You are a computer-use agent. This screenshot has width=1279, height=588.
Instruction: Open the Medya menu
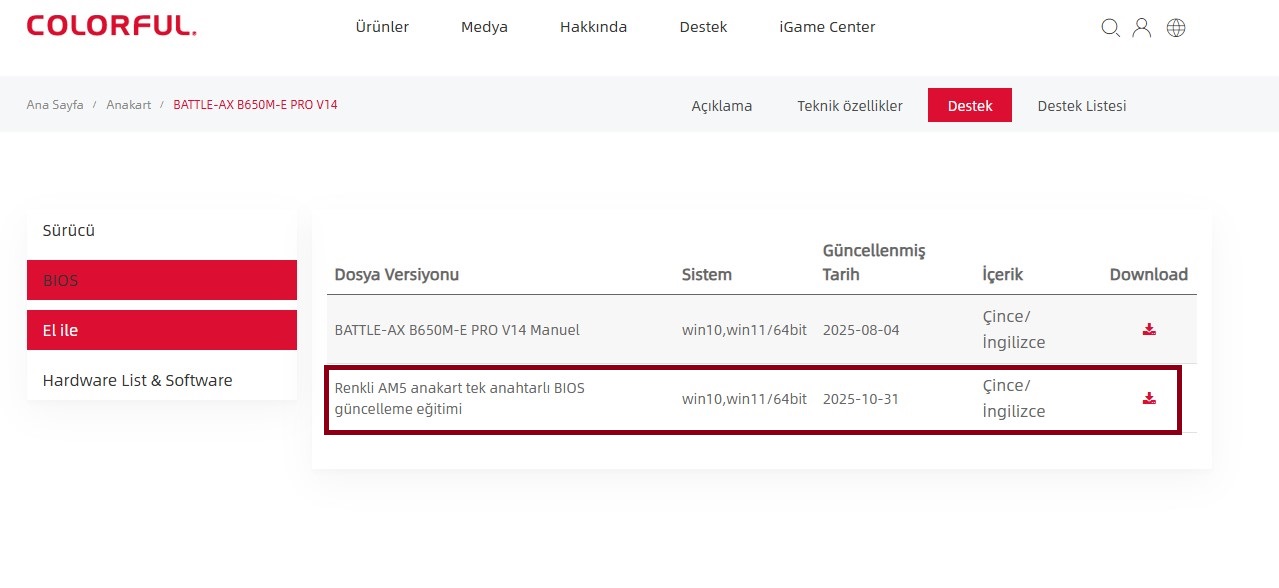click(x=484, y=27)
